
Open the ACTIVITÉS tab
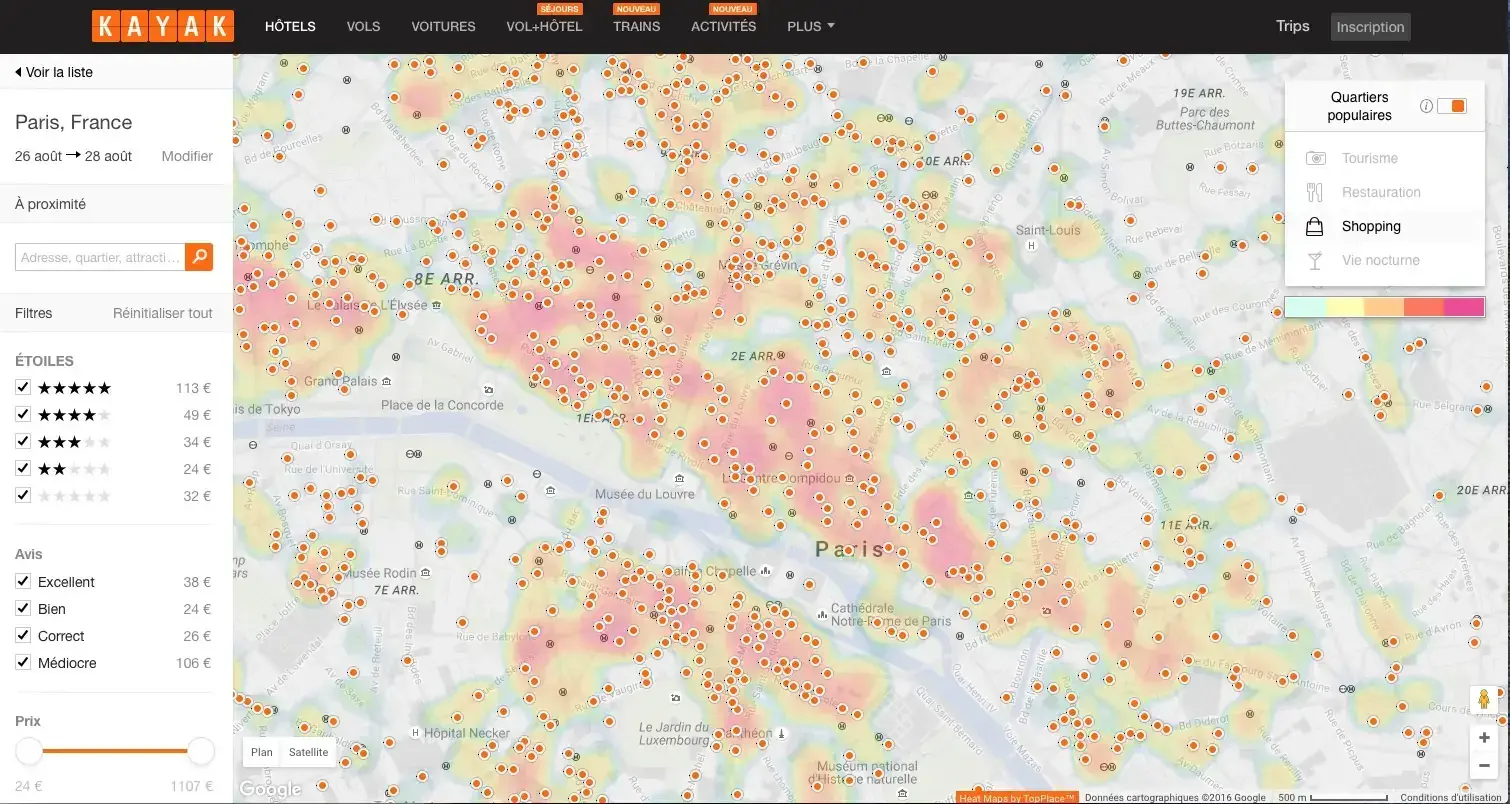click(x=724, y=26)
